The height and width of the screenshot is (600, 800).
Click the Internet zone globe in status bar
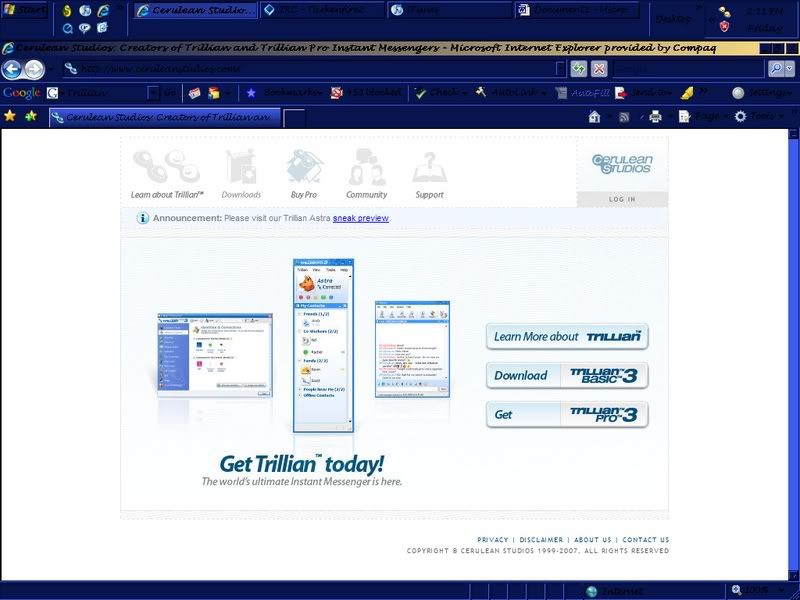[592, 591]
